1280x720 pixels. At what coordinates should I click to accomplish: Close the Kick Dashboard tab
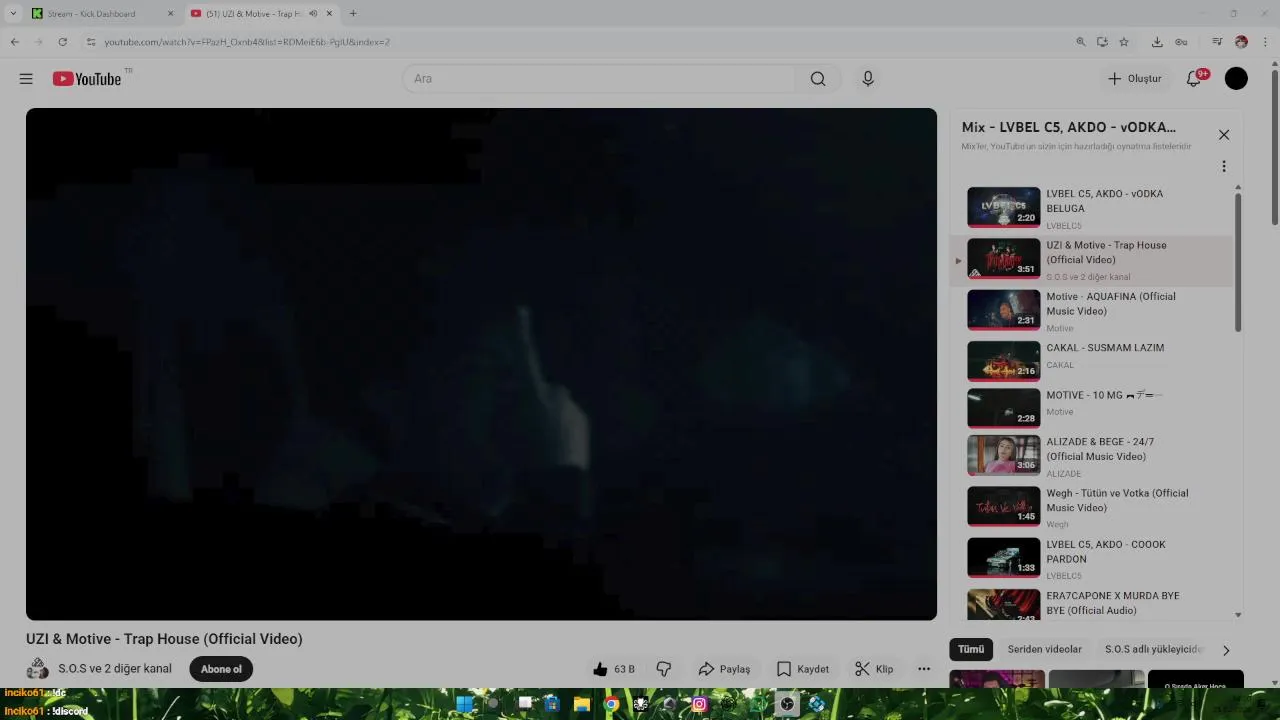169,14
